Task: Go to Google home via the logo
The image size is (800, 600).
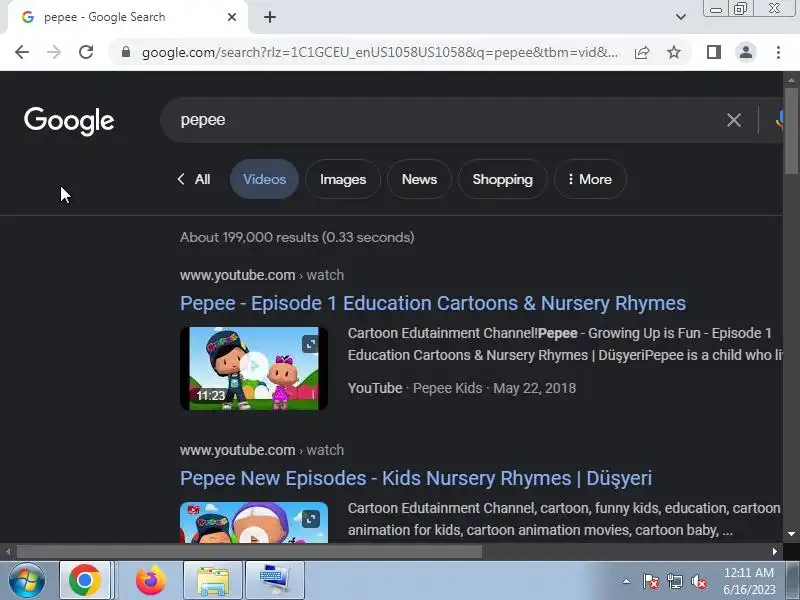Action: click(69, 121)
